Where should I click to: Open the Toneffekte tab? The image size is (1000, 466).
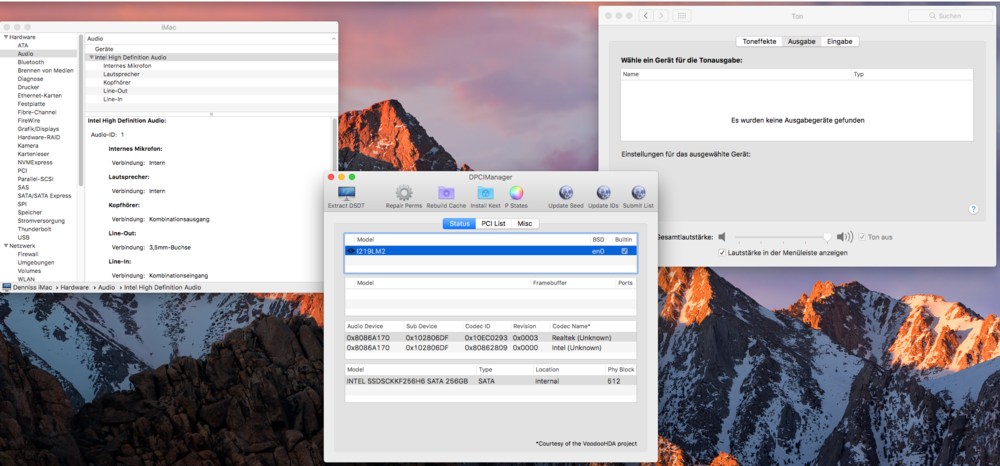point(759,41)
